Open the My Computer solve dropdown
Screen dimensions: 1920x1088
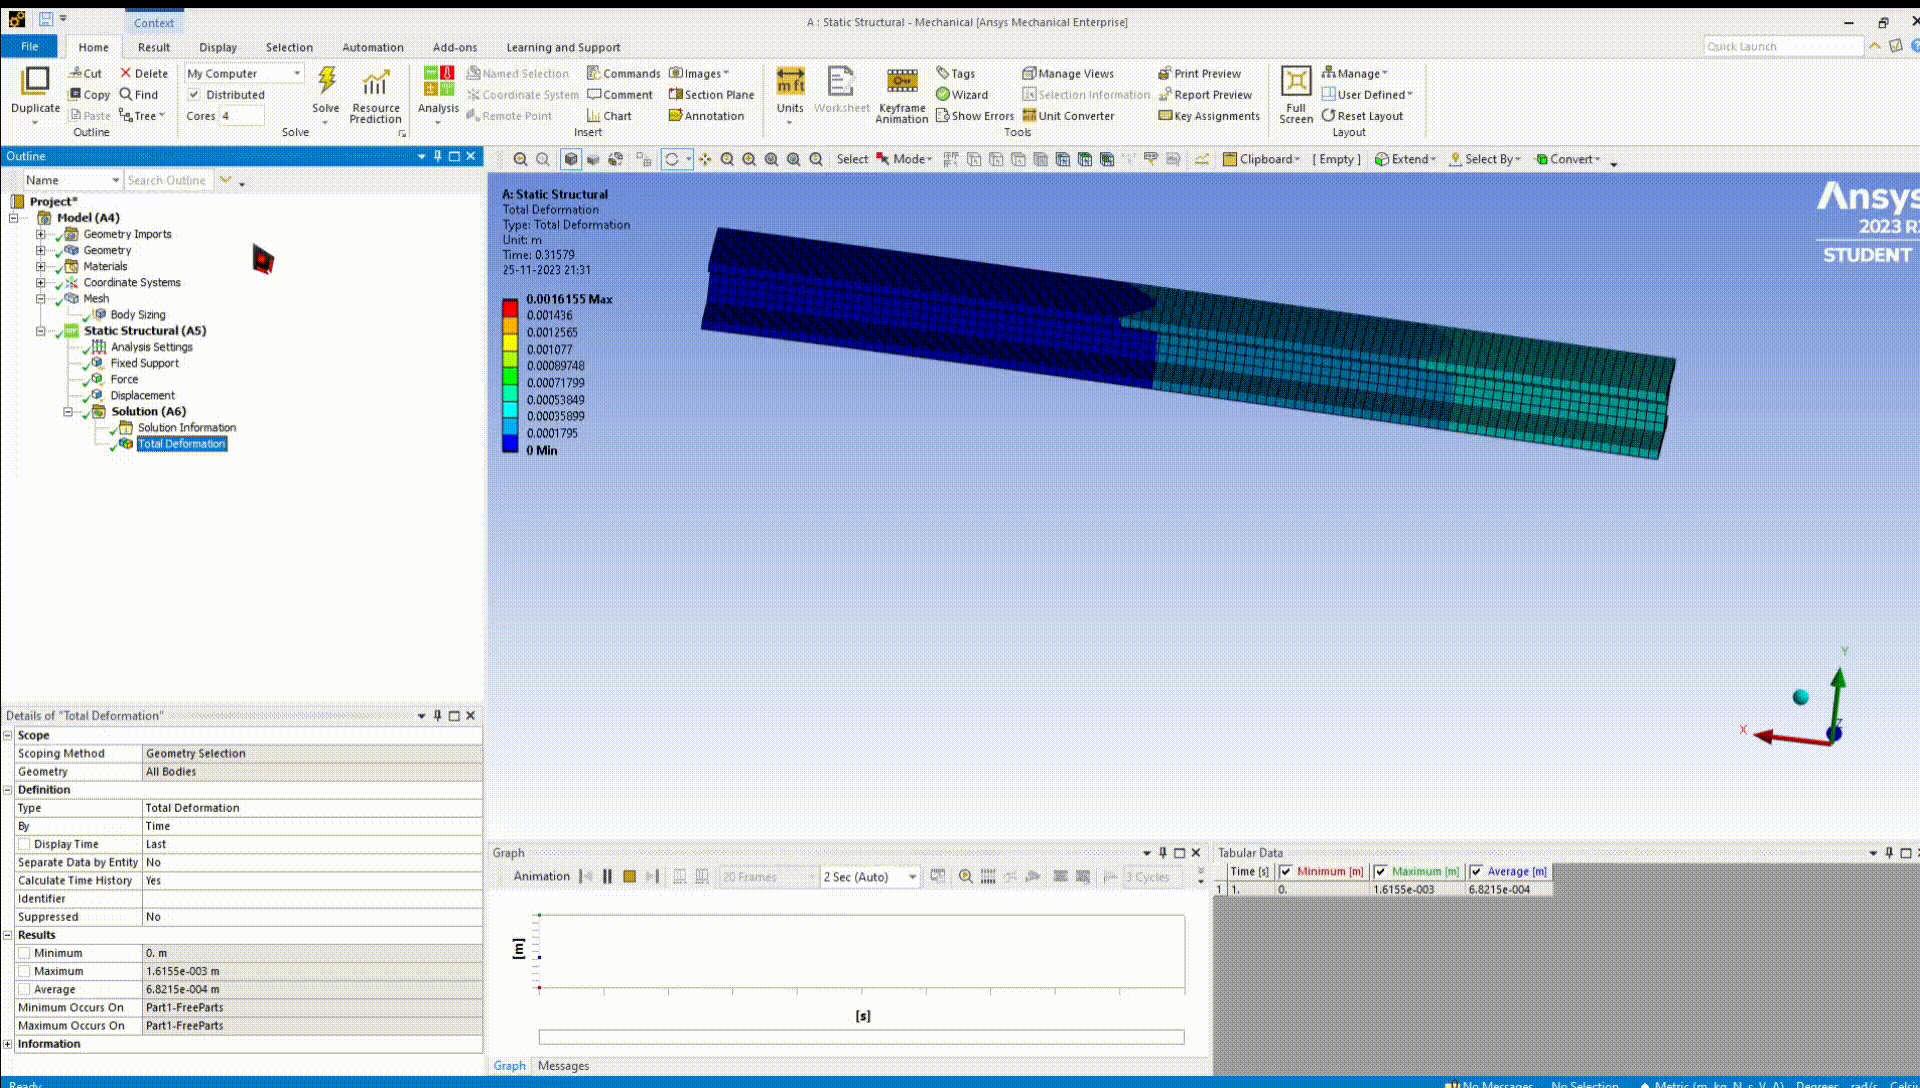pos(244,73)
